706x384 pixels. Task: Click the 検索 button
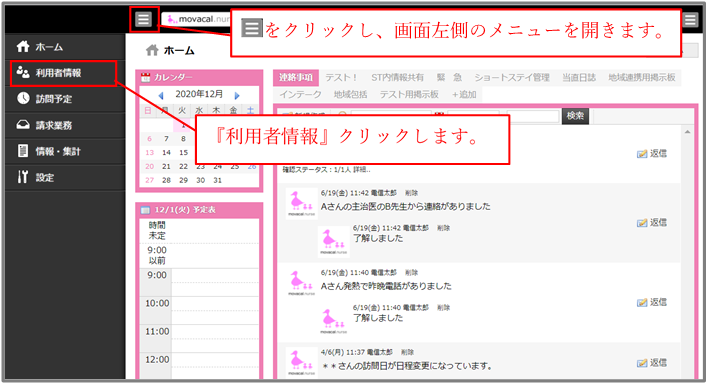coord(575,116)
